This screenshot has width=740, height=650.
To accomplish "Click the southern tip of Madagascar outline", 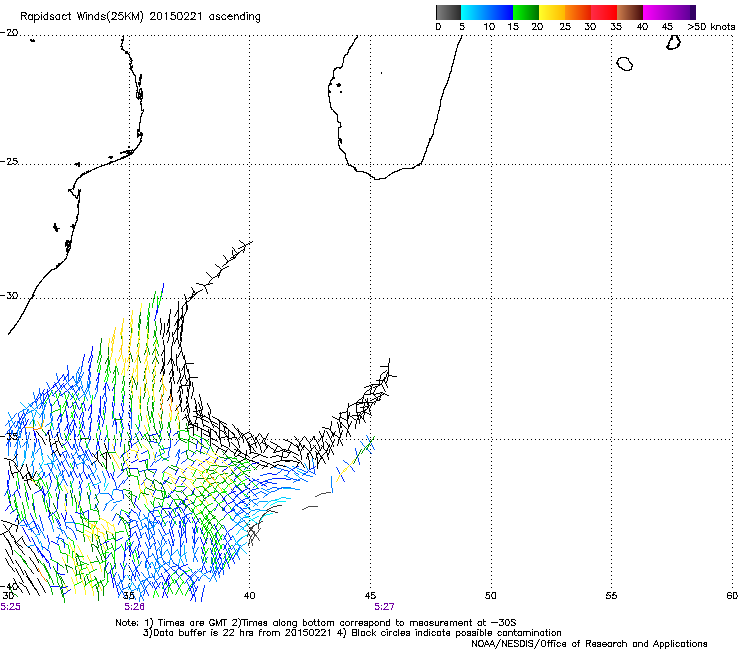I will pos(378,178).
